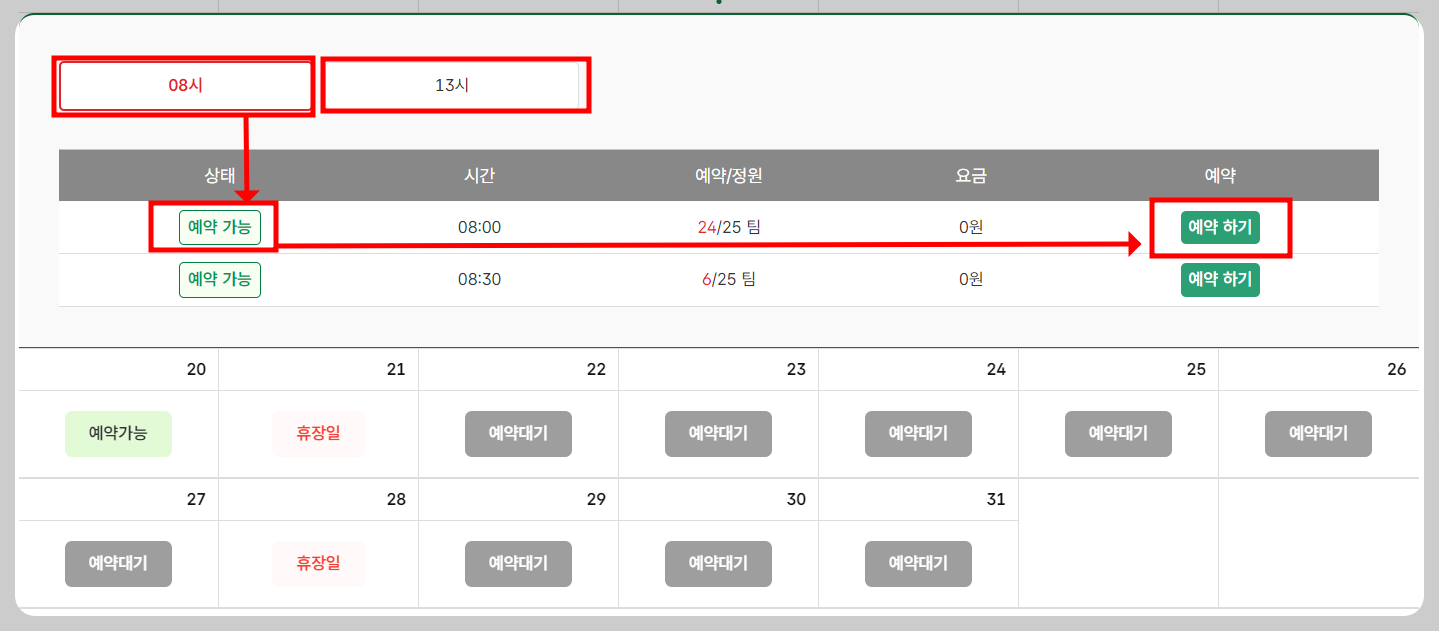Select the 예약 가능 badge for 08:30
The image size is (1439, 631).
220,279
